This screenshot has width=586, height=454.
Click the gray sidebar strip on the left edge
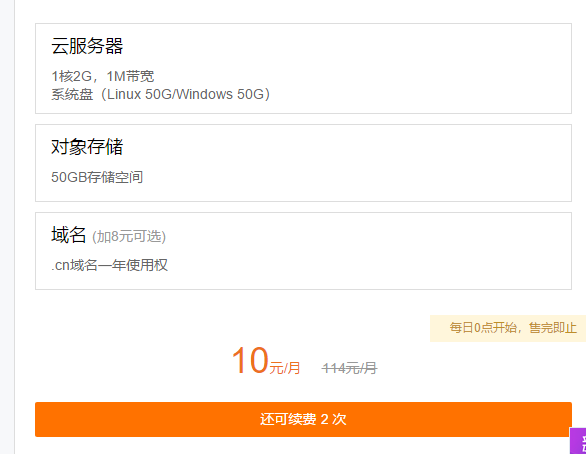pos(7,227)
